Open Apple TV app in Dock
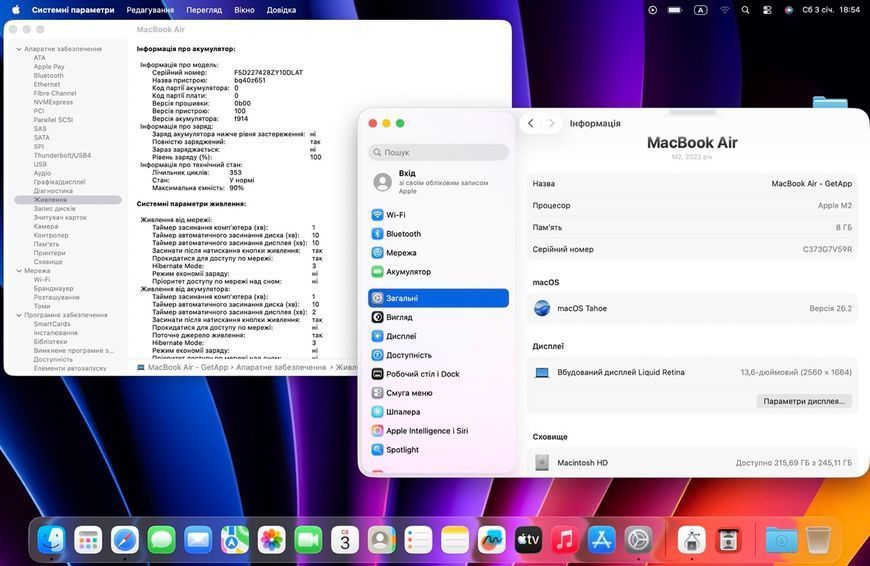The image size is (870, 566). [528, 539]
